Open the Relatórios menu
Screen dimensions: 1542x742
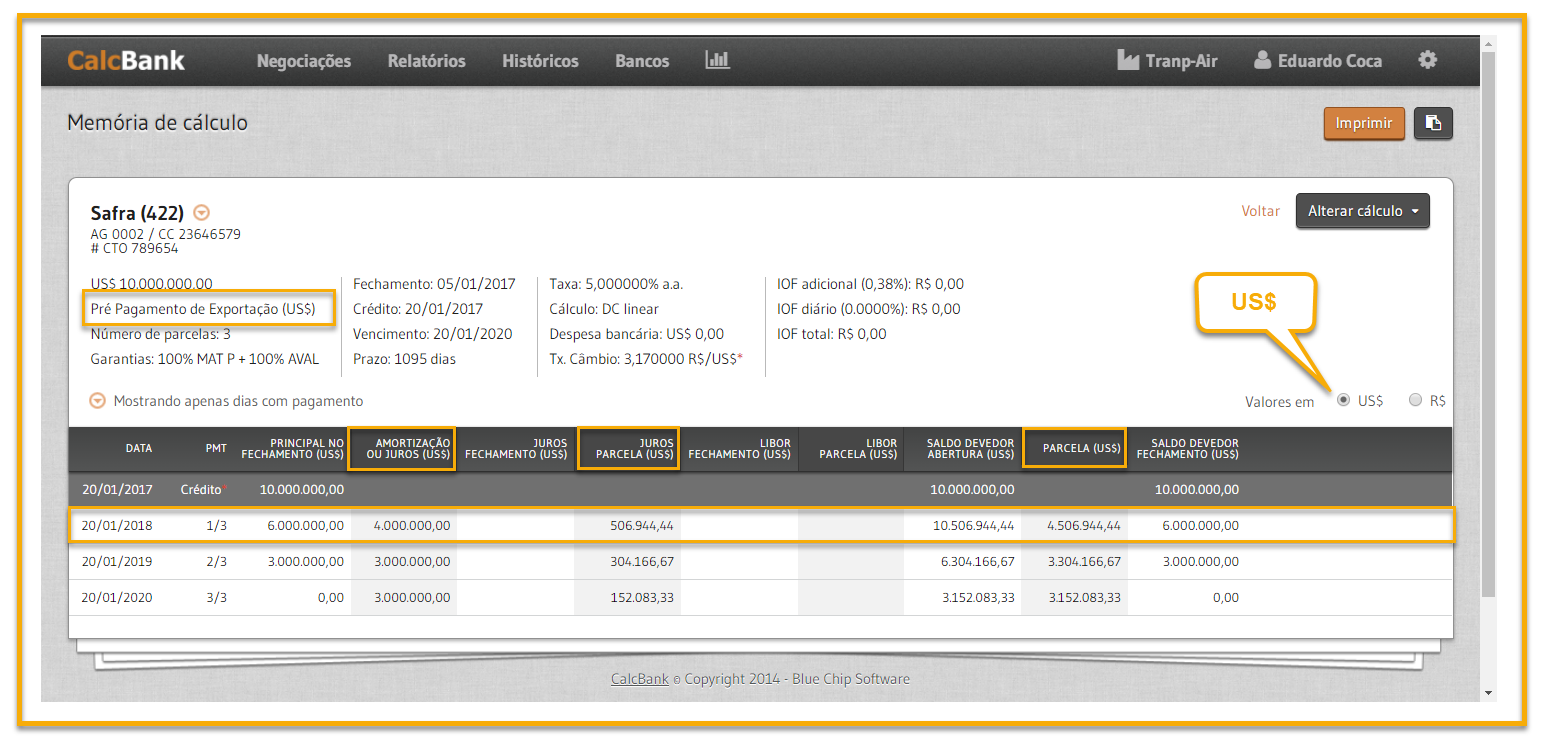point(427,61)
